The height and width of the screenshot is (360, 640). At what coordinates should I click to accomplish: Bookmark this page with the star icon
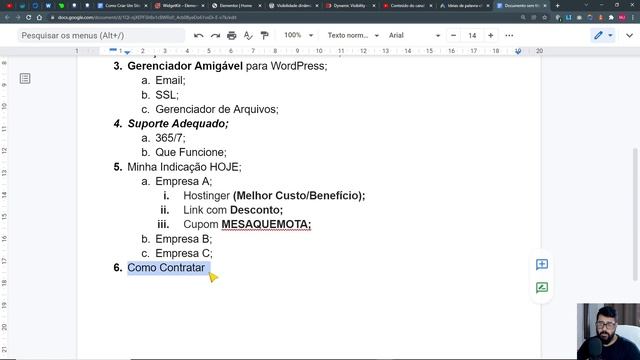pos(544,18)
